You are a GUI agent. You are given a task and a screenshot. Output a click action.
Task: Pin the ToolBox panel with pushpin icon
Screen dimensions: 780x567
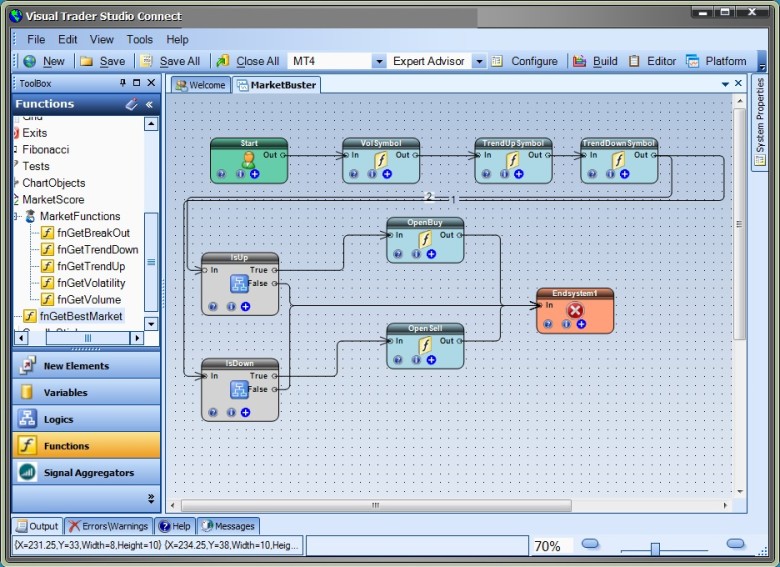[123, 84]
